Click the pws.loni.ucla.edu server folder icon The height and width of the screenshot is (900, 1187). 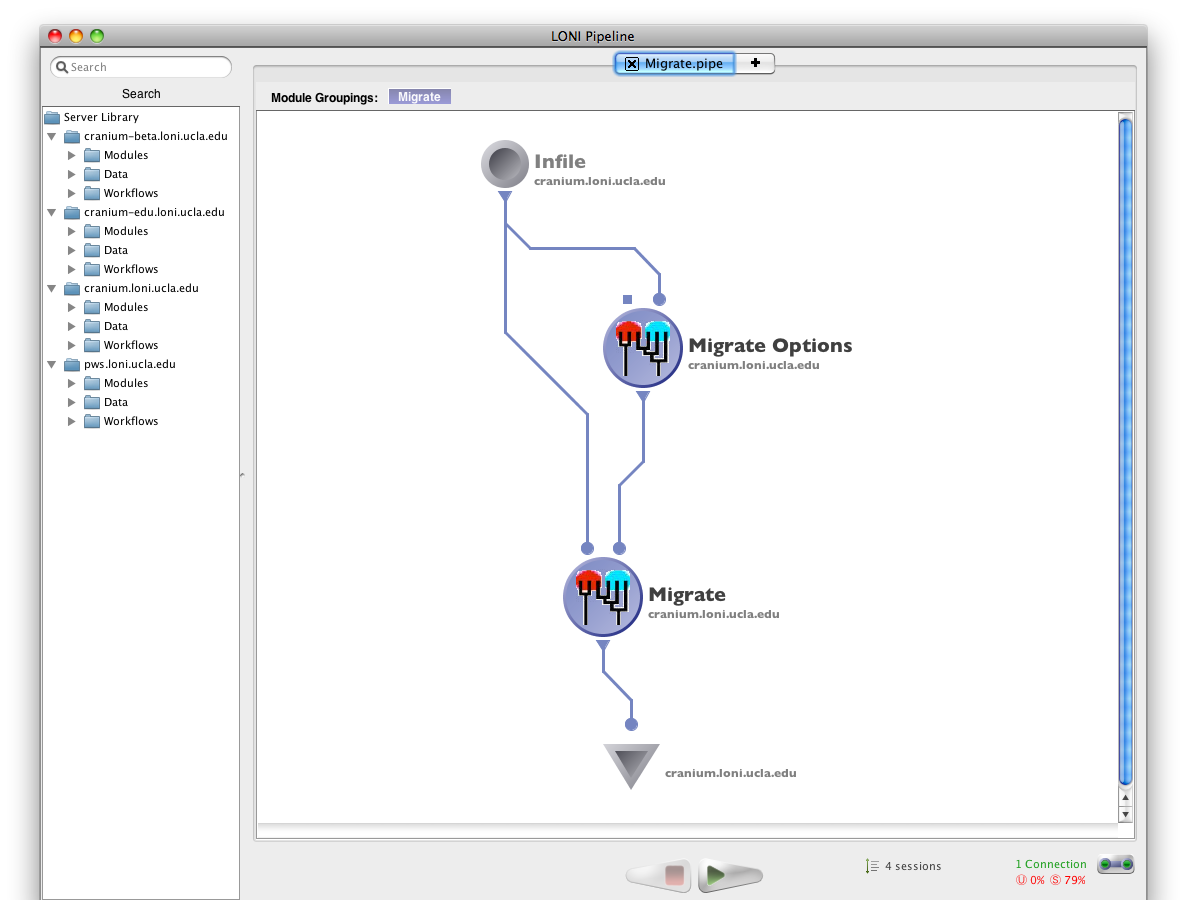click(x=72, y=364)
